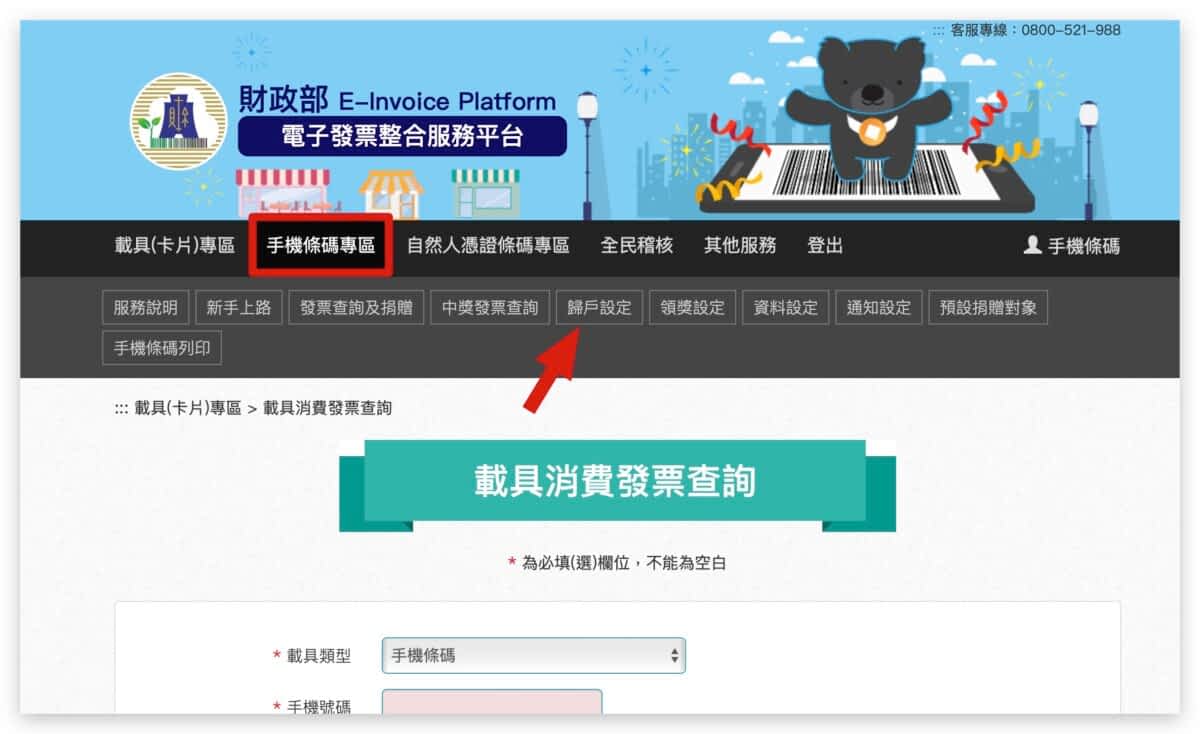Click the 手機條碼列印 button
This screenshot has width=1200, height=734.
point(162,348)
